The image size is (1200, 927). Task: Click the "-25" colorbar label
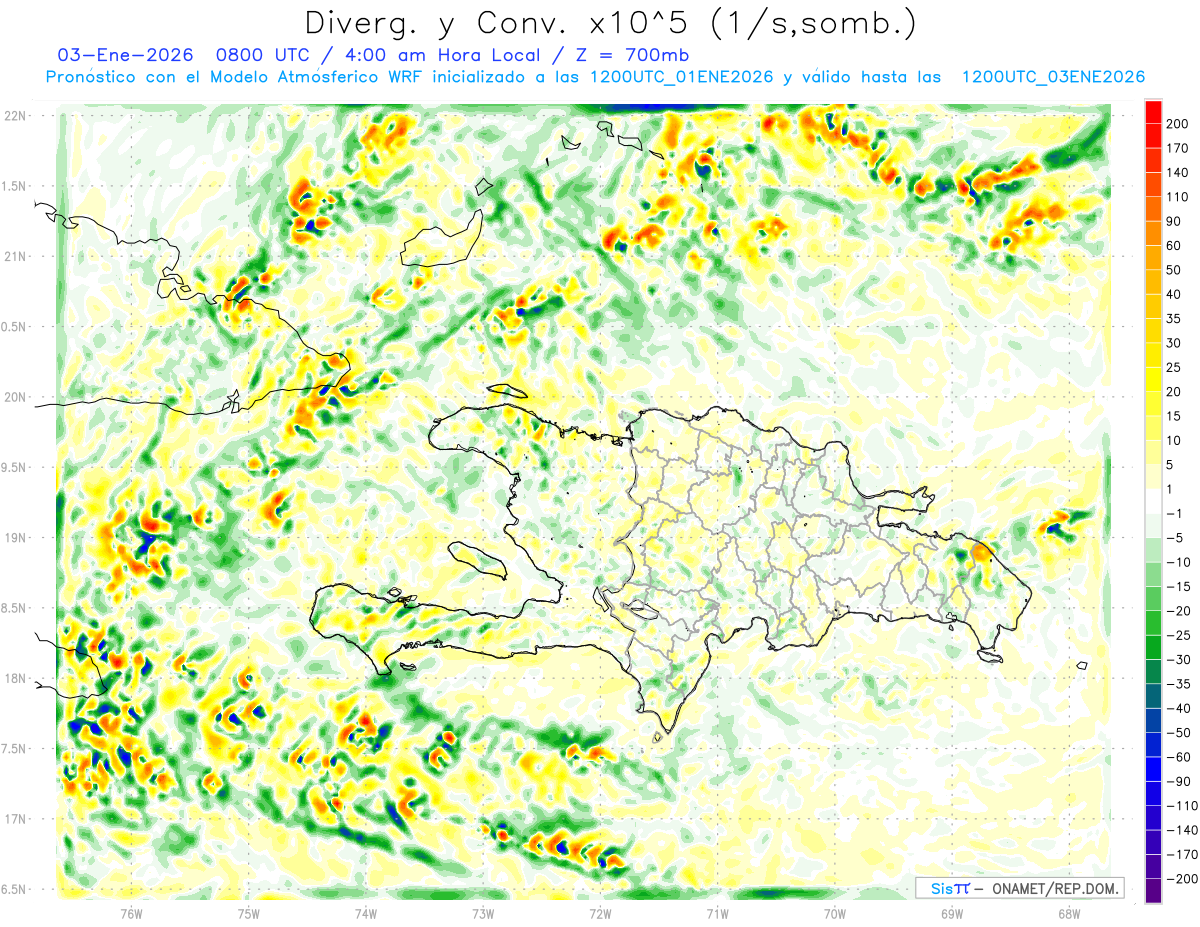coord(1177,635)
